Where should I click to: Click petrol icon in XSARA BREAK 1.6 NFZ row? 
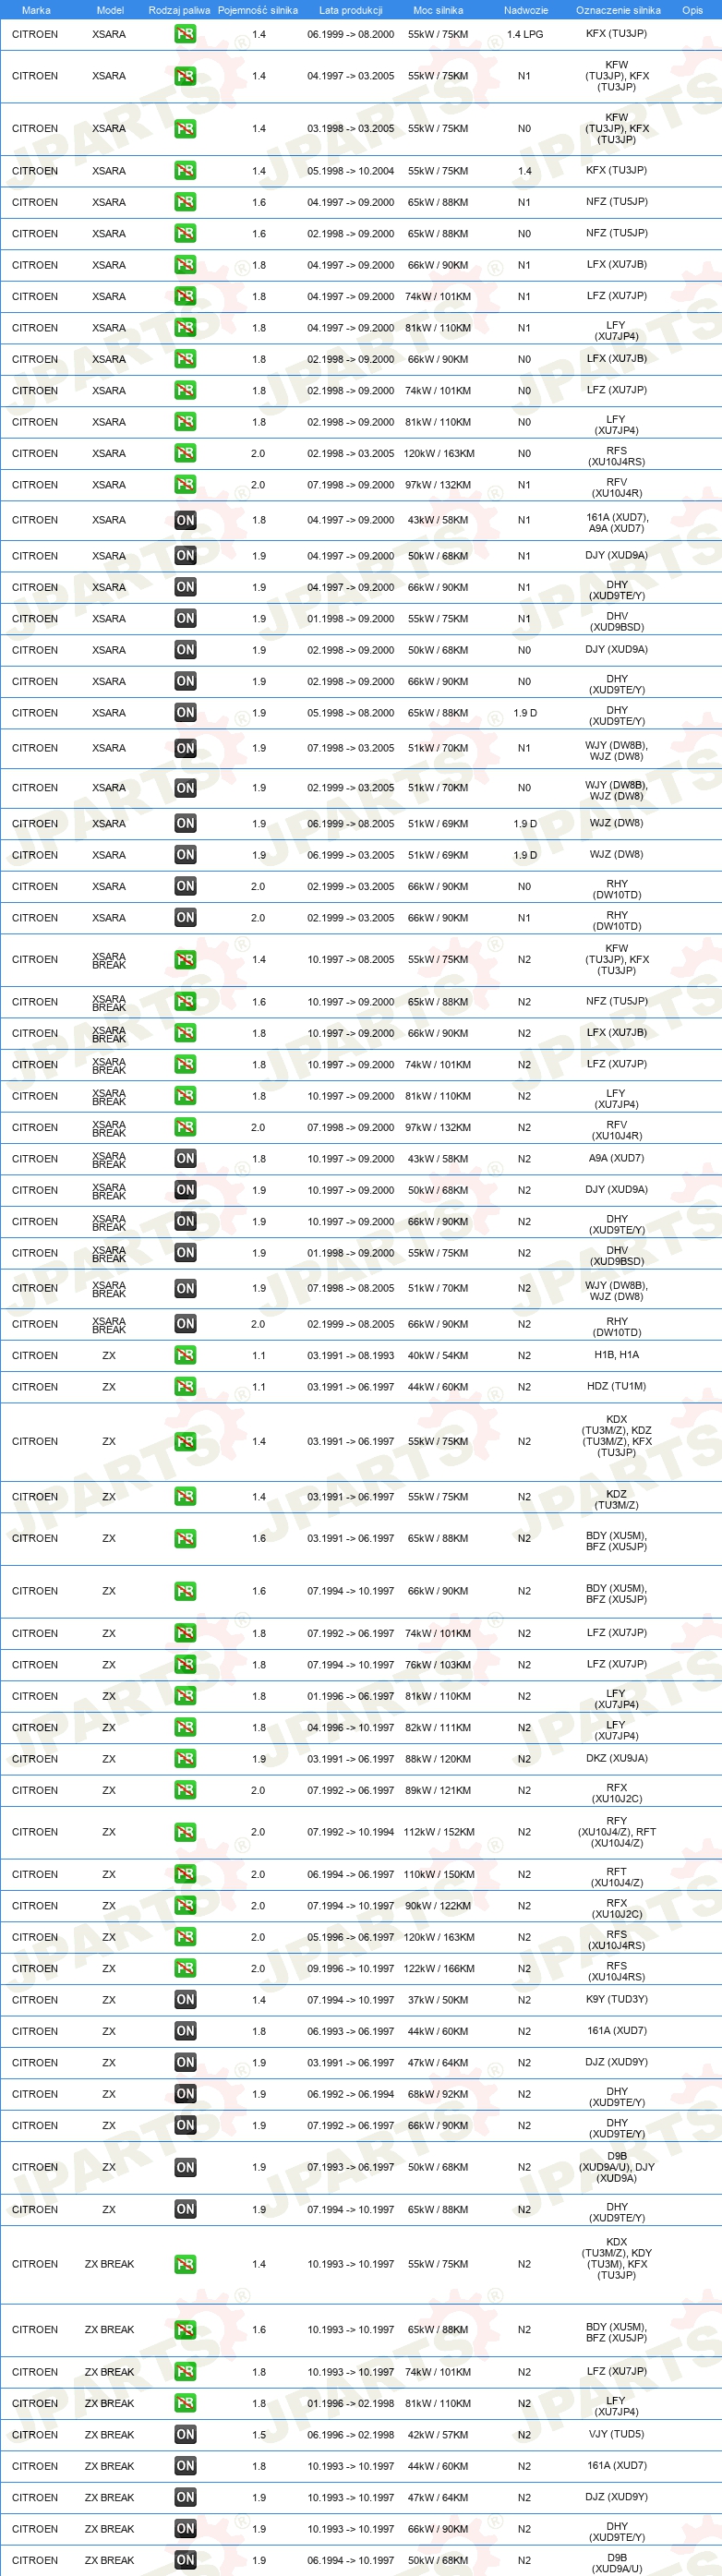[x=185, y=1002]
